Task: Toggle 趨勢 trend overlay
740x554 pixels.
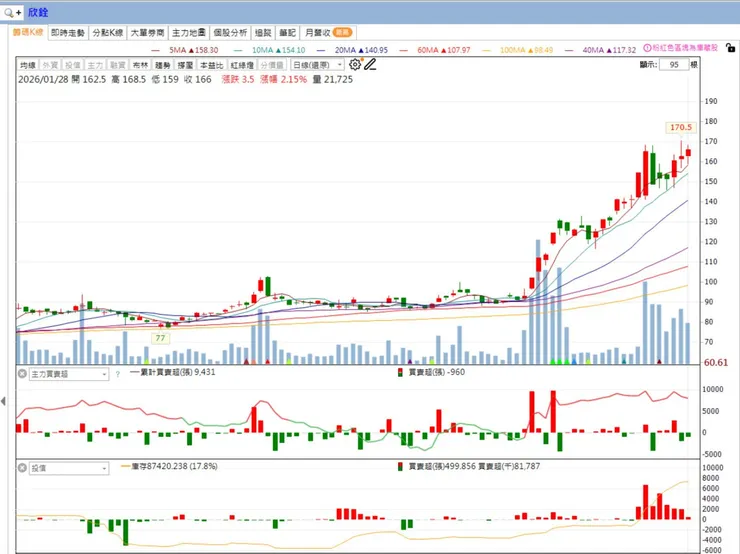Action: click(162, 65)
